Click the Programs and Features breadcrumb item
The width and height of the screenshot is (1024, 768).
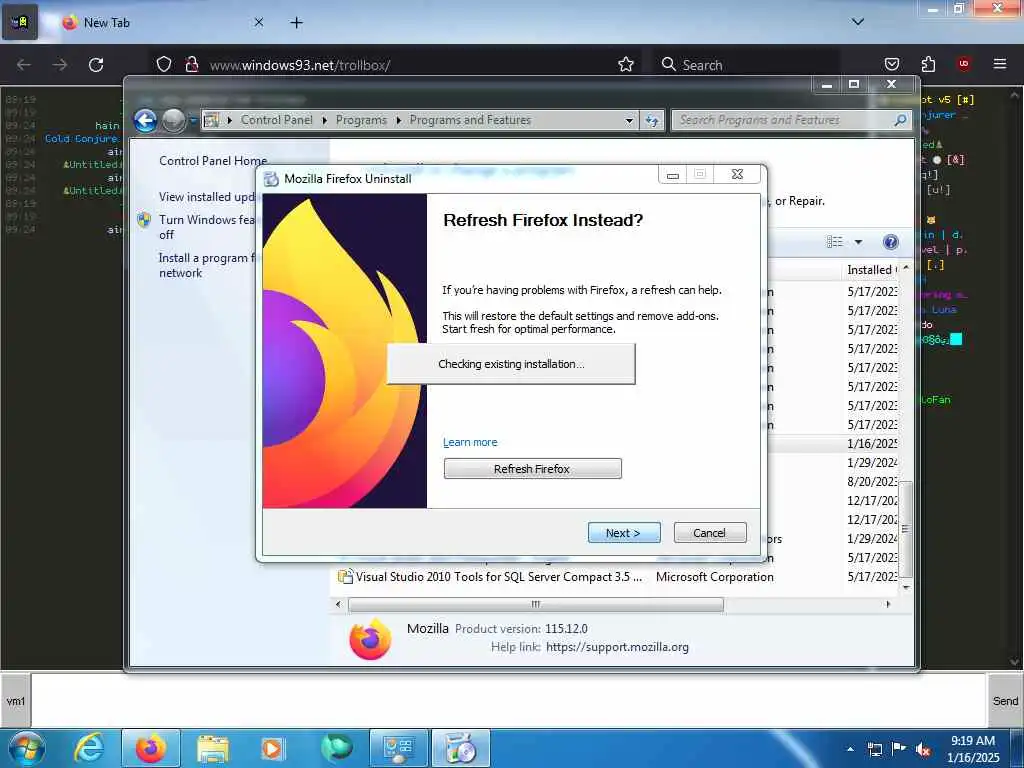(x=470, y=120)
